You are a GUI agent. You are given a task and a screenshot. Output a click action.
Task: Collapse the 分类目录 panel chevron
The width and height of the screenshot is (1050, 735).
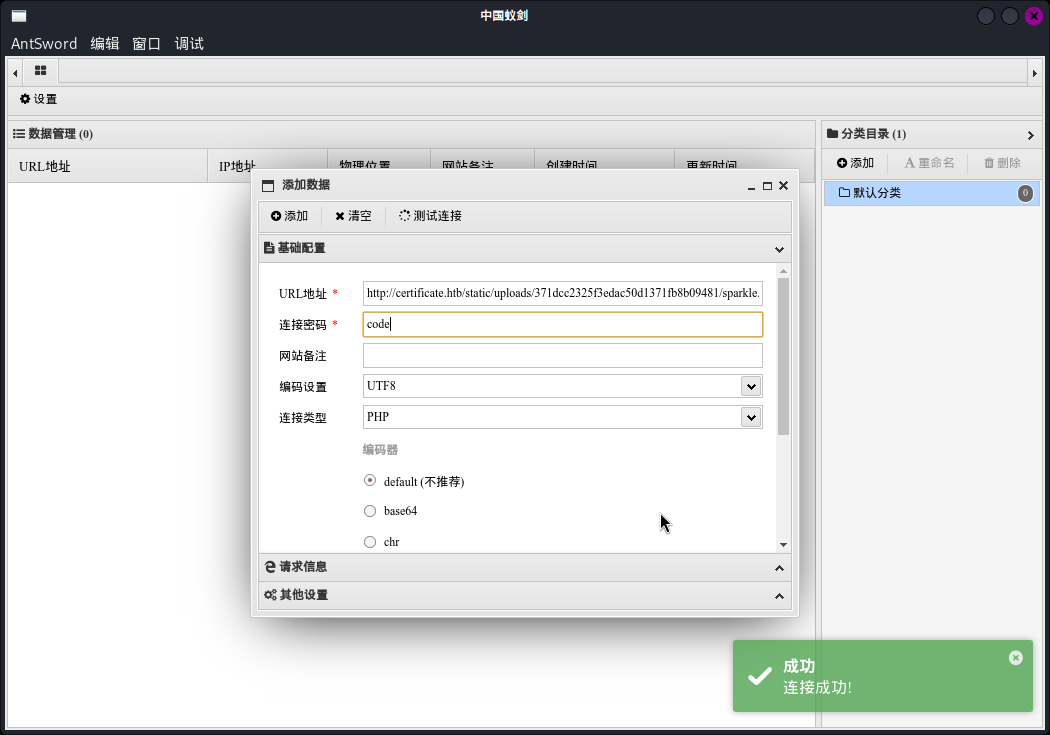pos(1031,135)
